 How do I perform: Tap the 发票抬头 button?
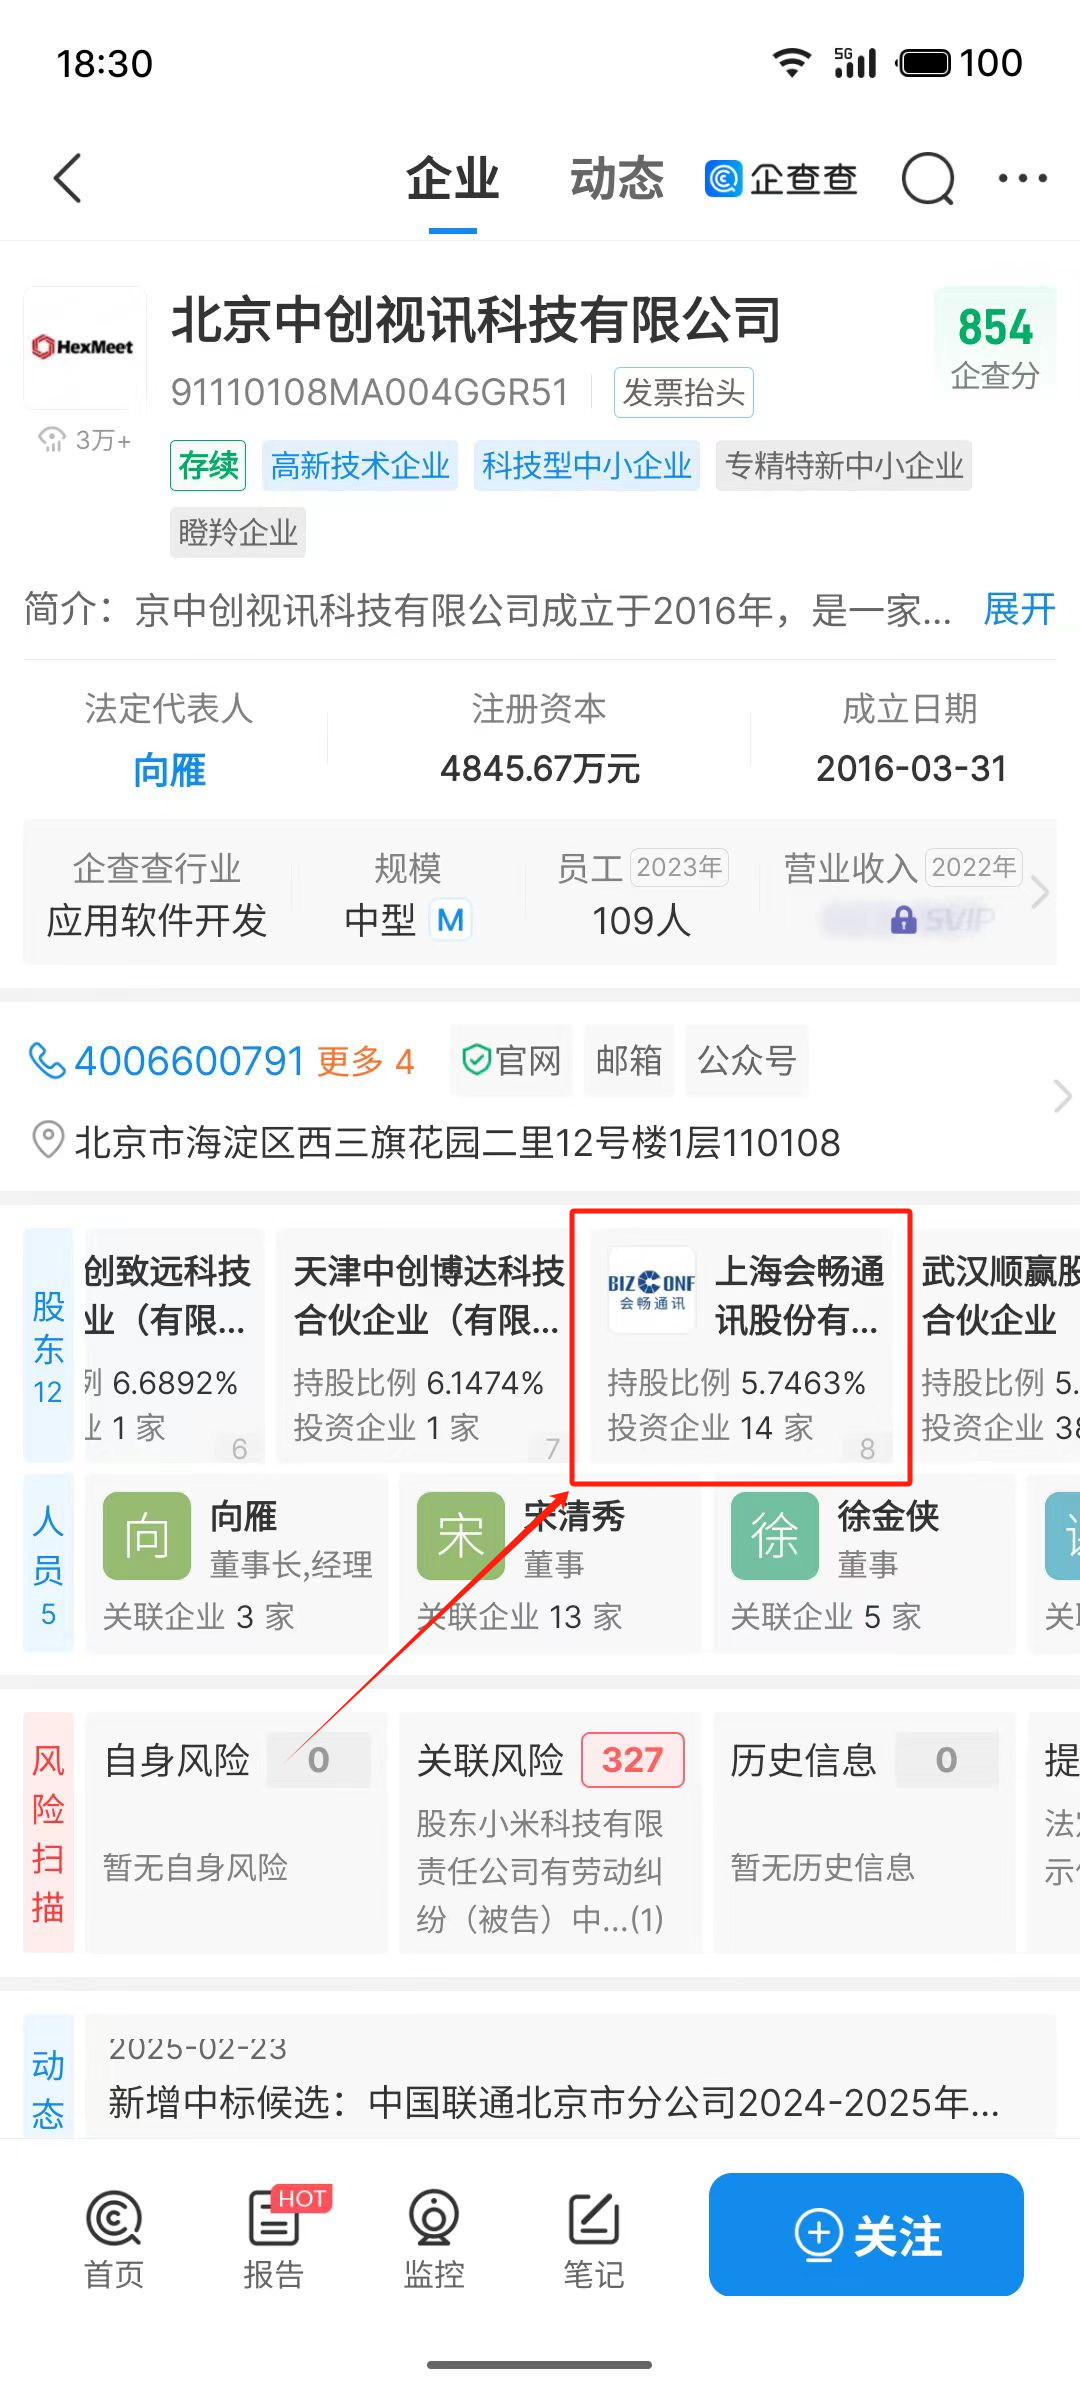coord(684,392)
